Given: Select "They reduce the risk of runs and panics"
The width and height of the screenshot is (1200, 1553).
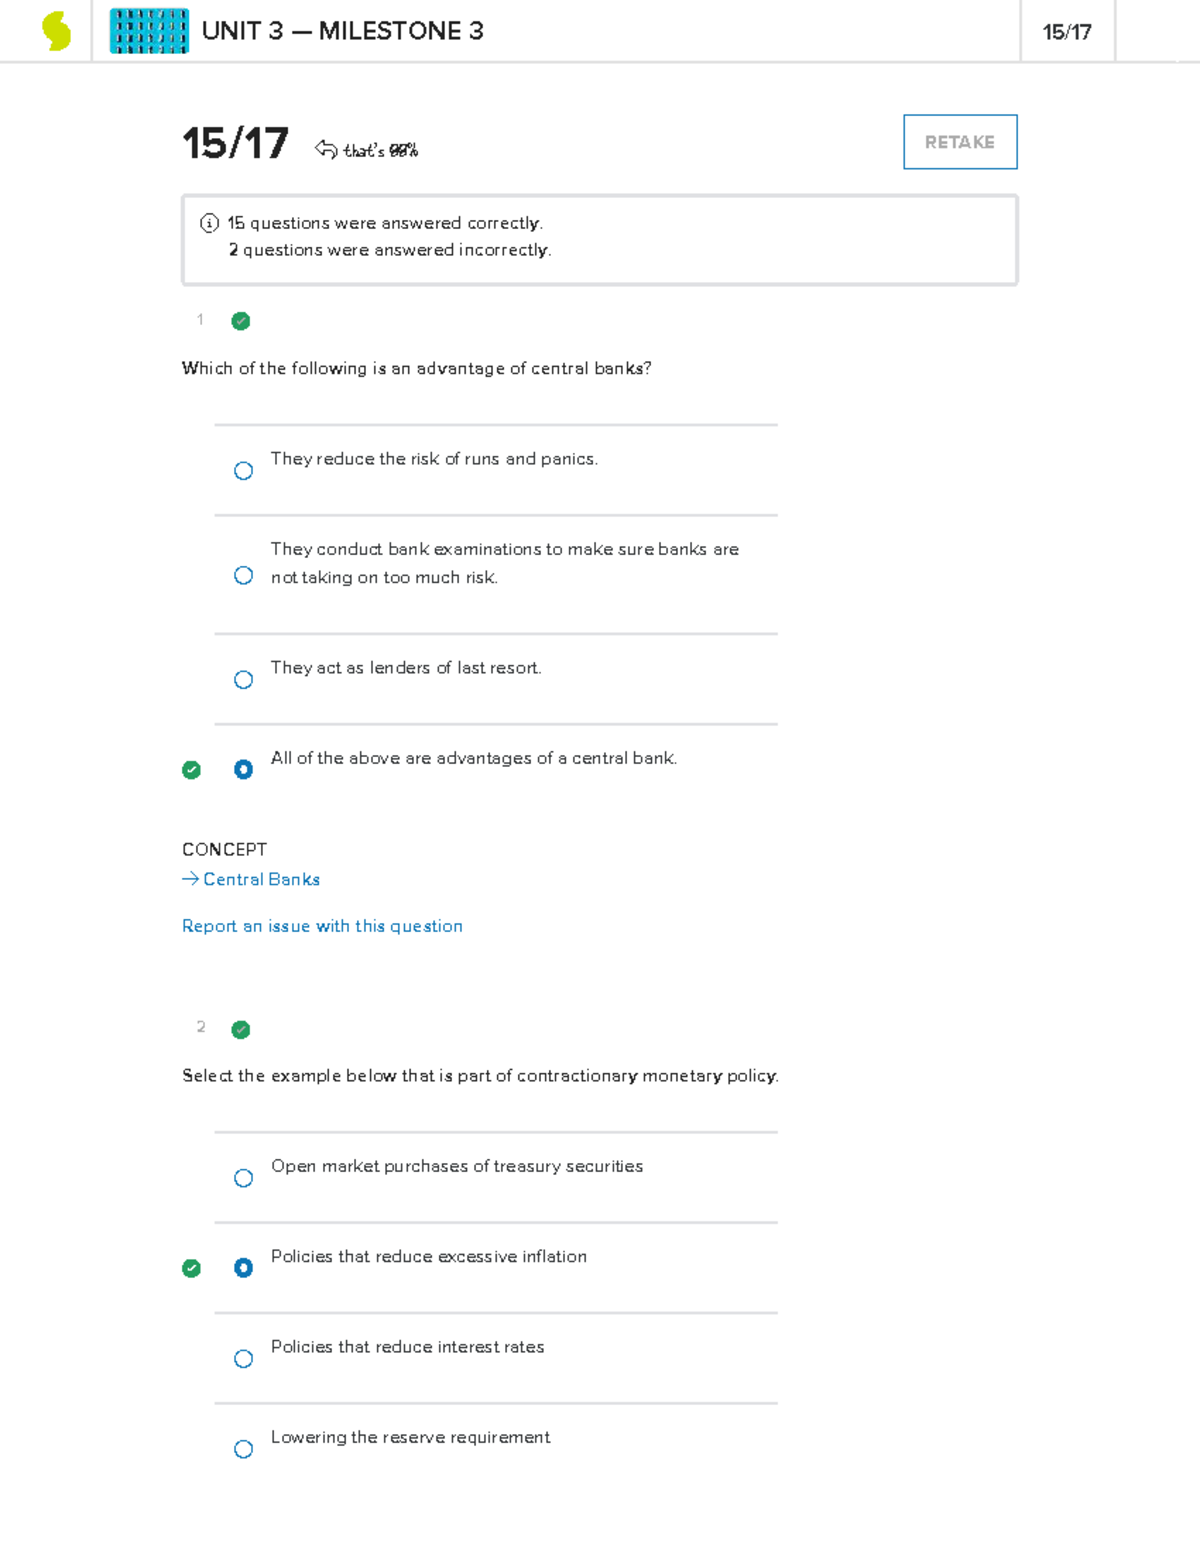Looking at the screenshot, I should click(x=244, y=470).
